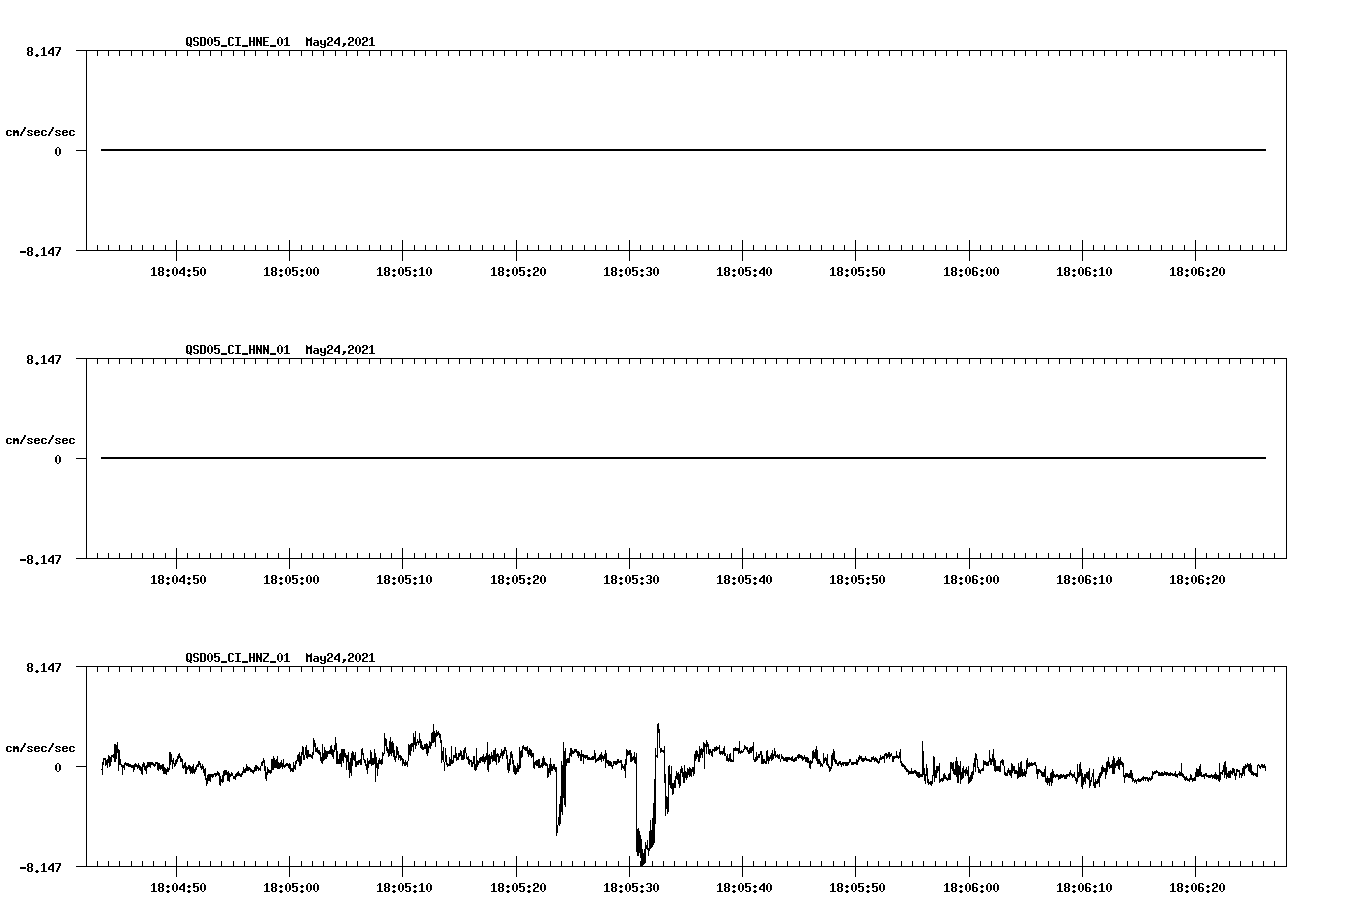The height and width of the screenshot is (924, 1358).
Task: Select the 18:04:50 tick label on top plot
Action: click(180, 269)
